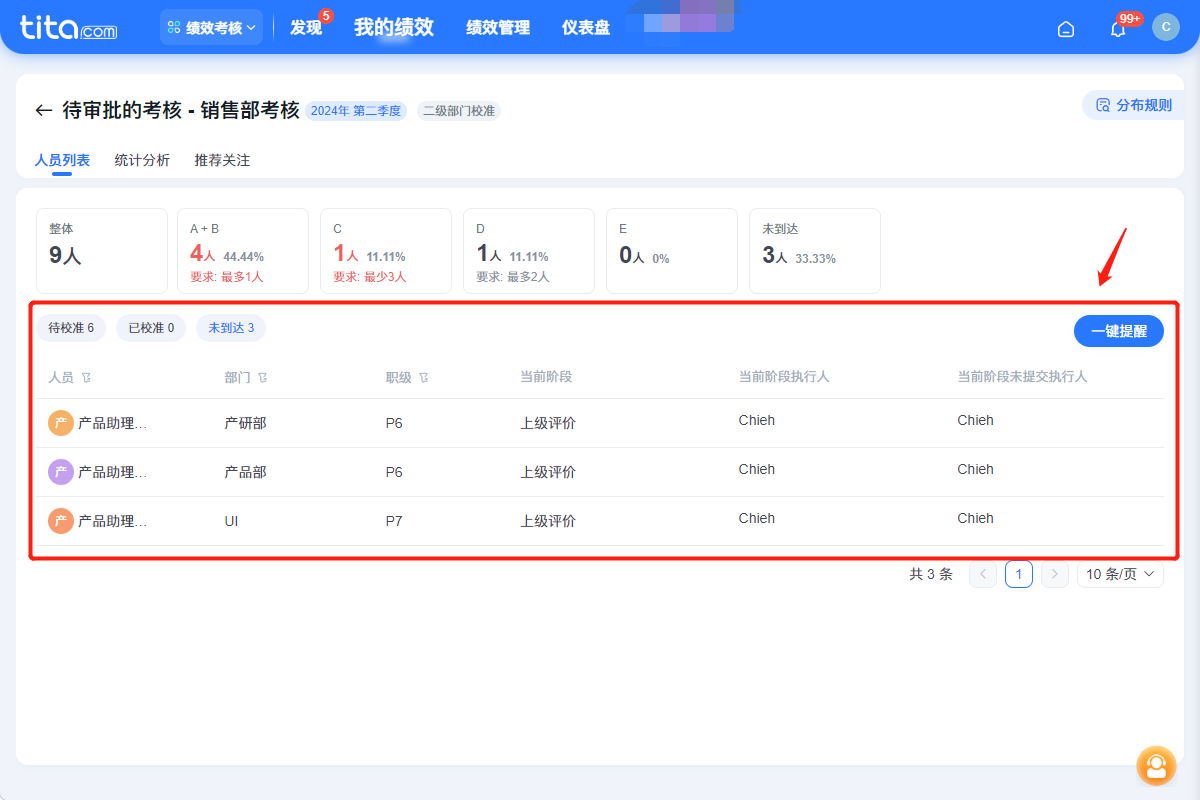
Task: Open the orange customer support chat icon
Action: 1156,766
